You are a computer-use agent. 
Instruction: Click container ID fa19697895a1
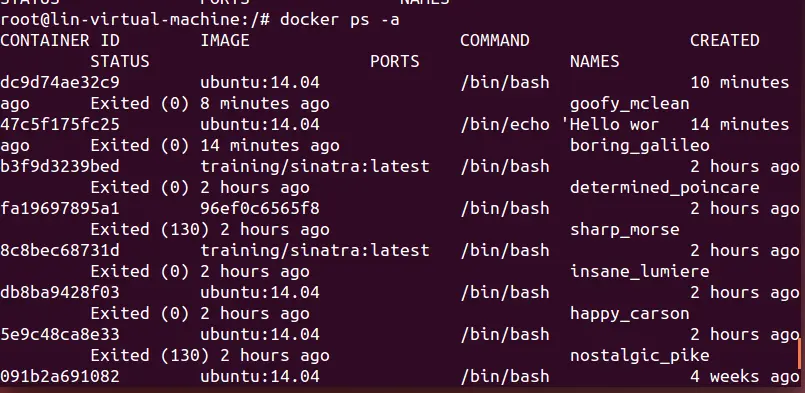[x=60, y=209]
